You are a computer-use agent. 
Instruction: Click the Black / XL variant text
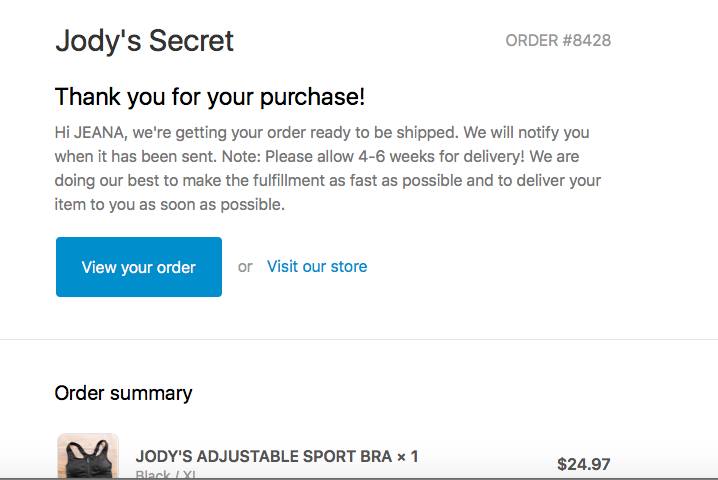tap(166, 475)
